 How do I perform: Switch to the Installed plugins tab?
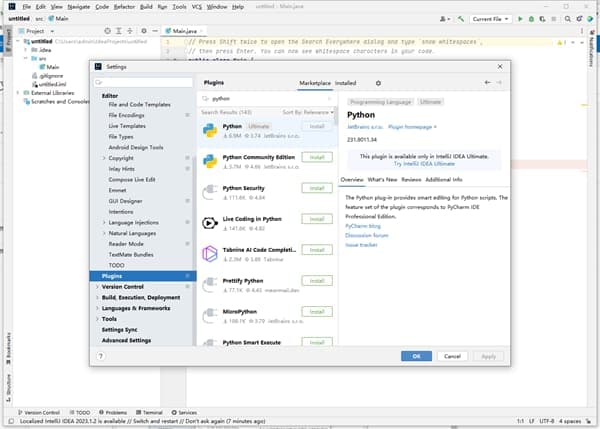[x=346, y=83]
